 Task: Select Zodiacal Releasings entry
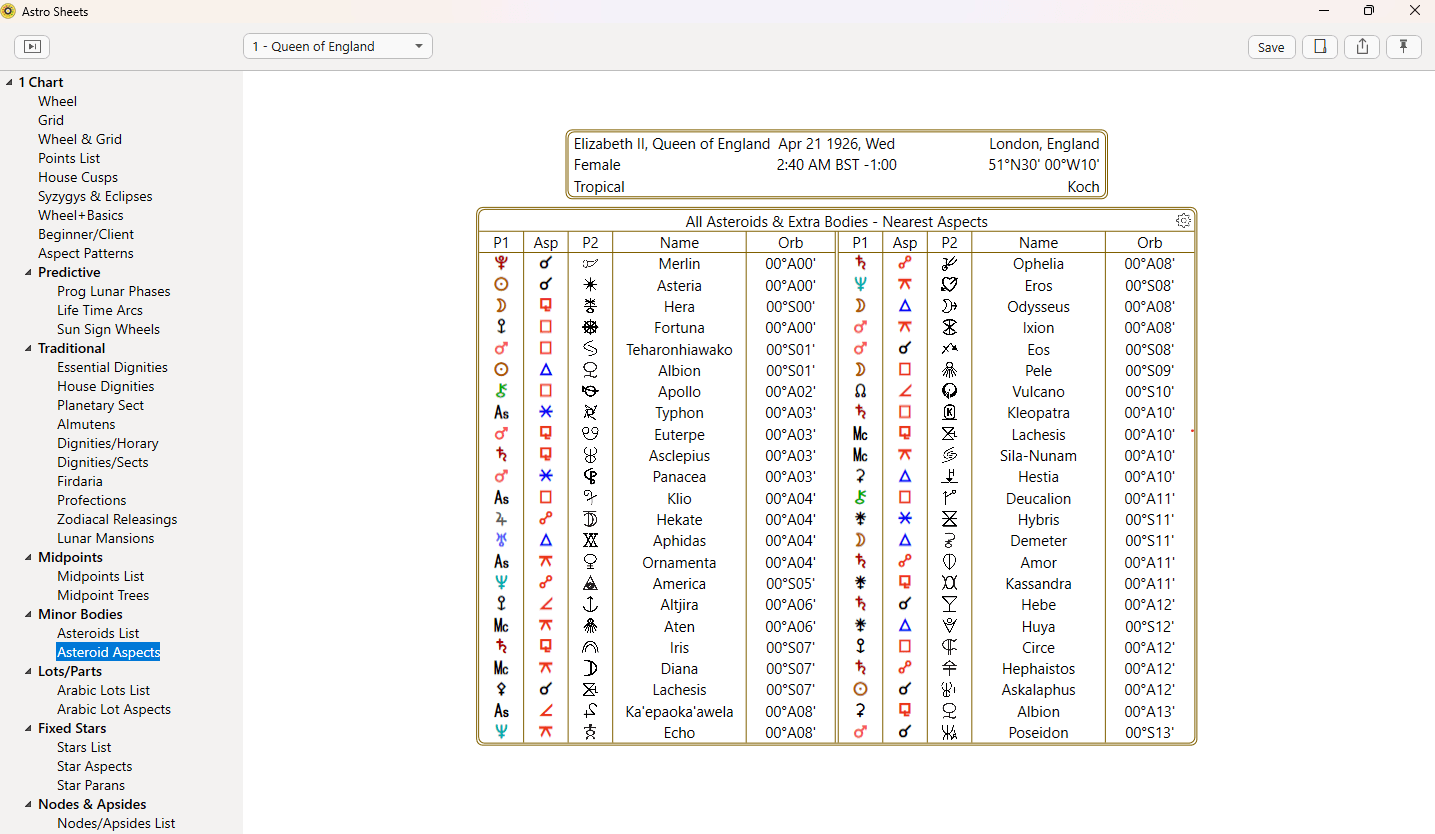(x=117, y=519)
